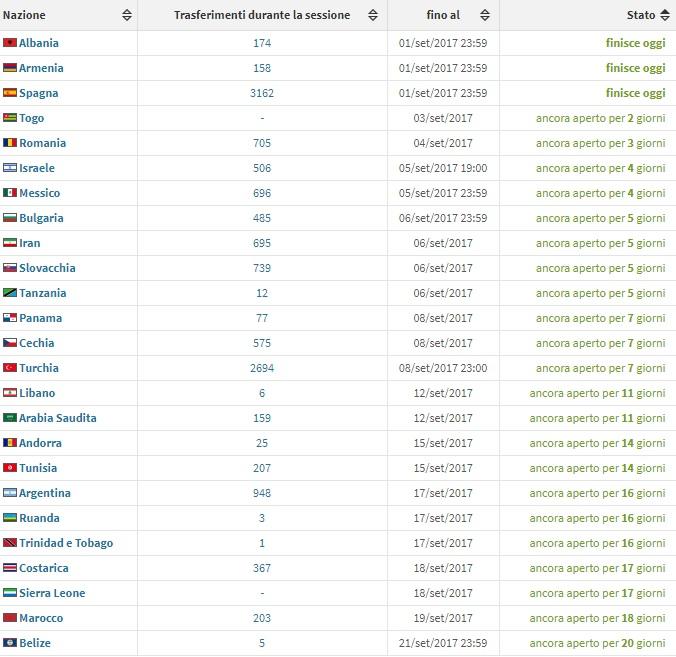Open the Messico country link

pyautogui.click(x=40, y=193)
